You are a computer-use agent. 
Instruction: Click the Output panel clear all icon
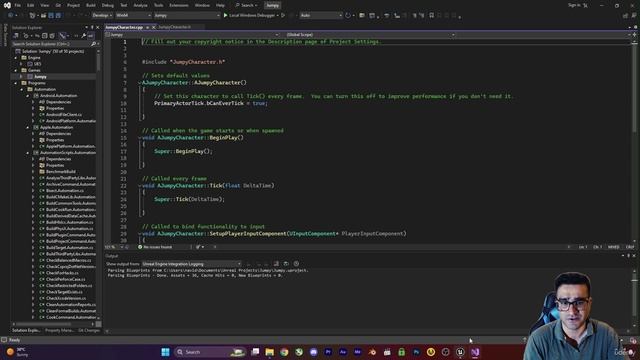click(276, 264)
